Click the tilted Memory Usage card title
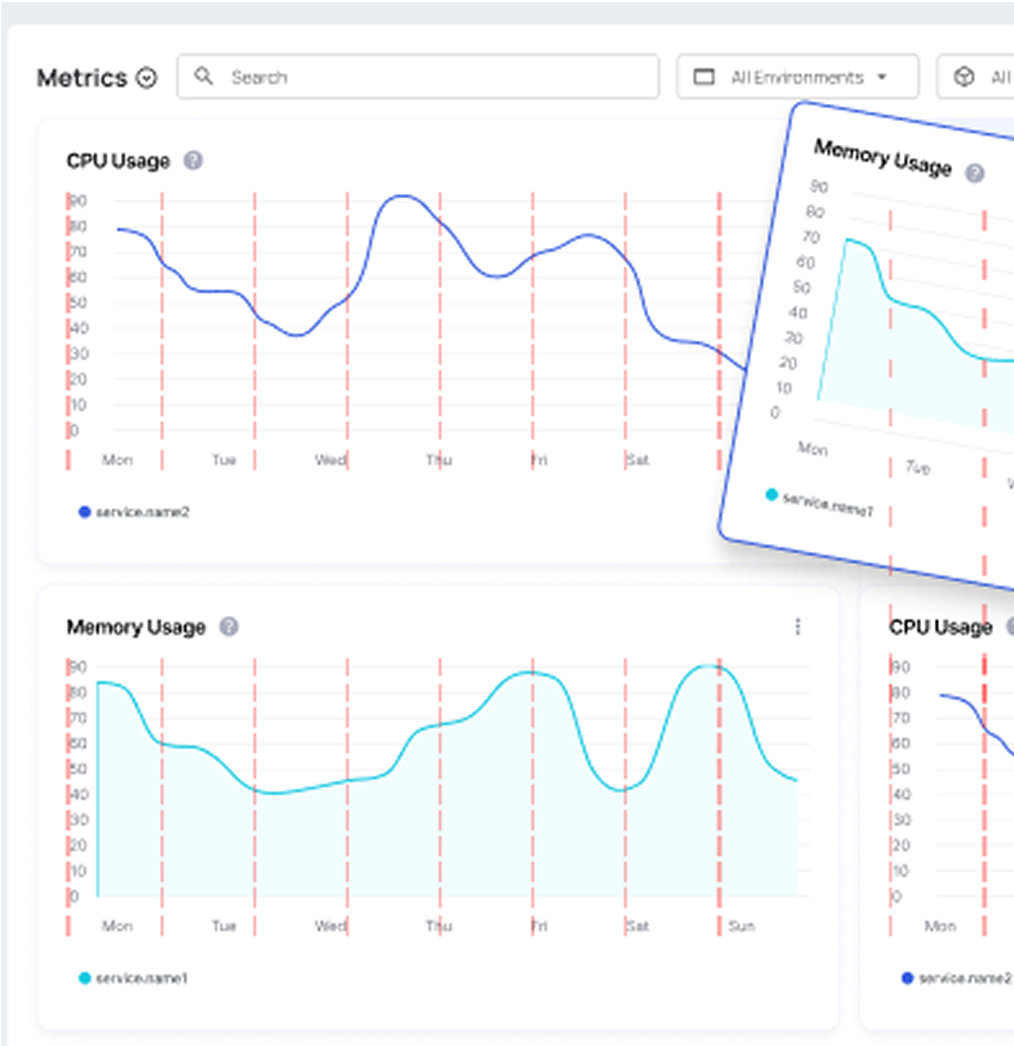Screen dimensions: 1014x1046 (883, 157)
